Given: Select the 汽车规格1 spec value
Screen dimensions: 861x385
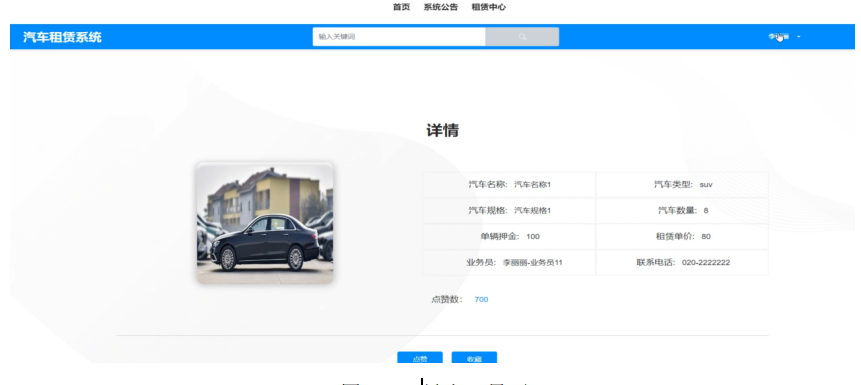Looking at the screenshot, I should click(x=532, y=210).
